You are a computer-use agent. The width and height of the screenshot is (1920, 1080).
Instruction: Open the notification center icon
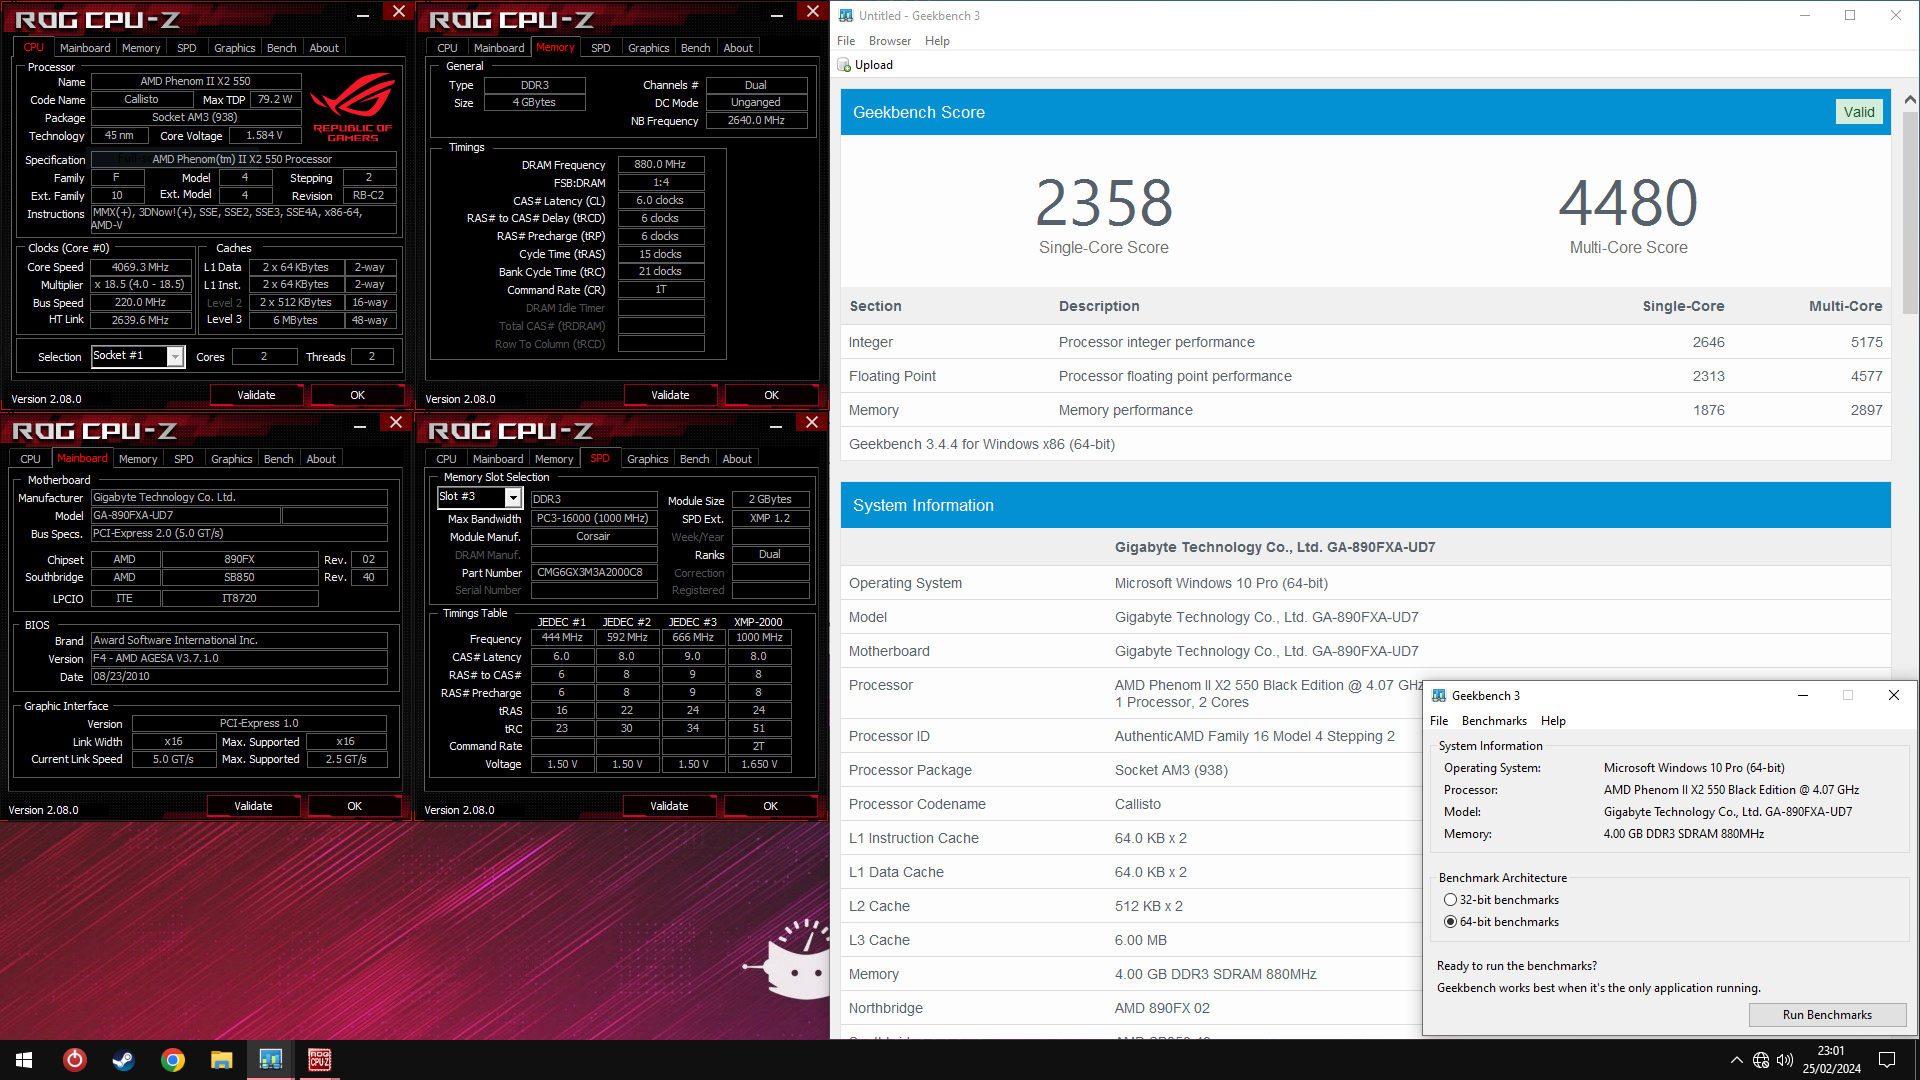(1887, 1060)
